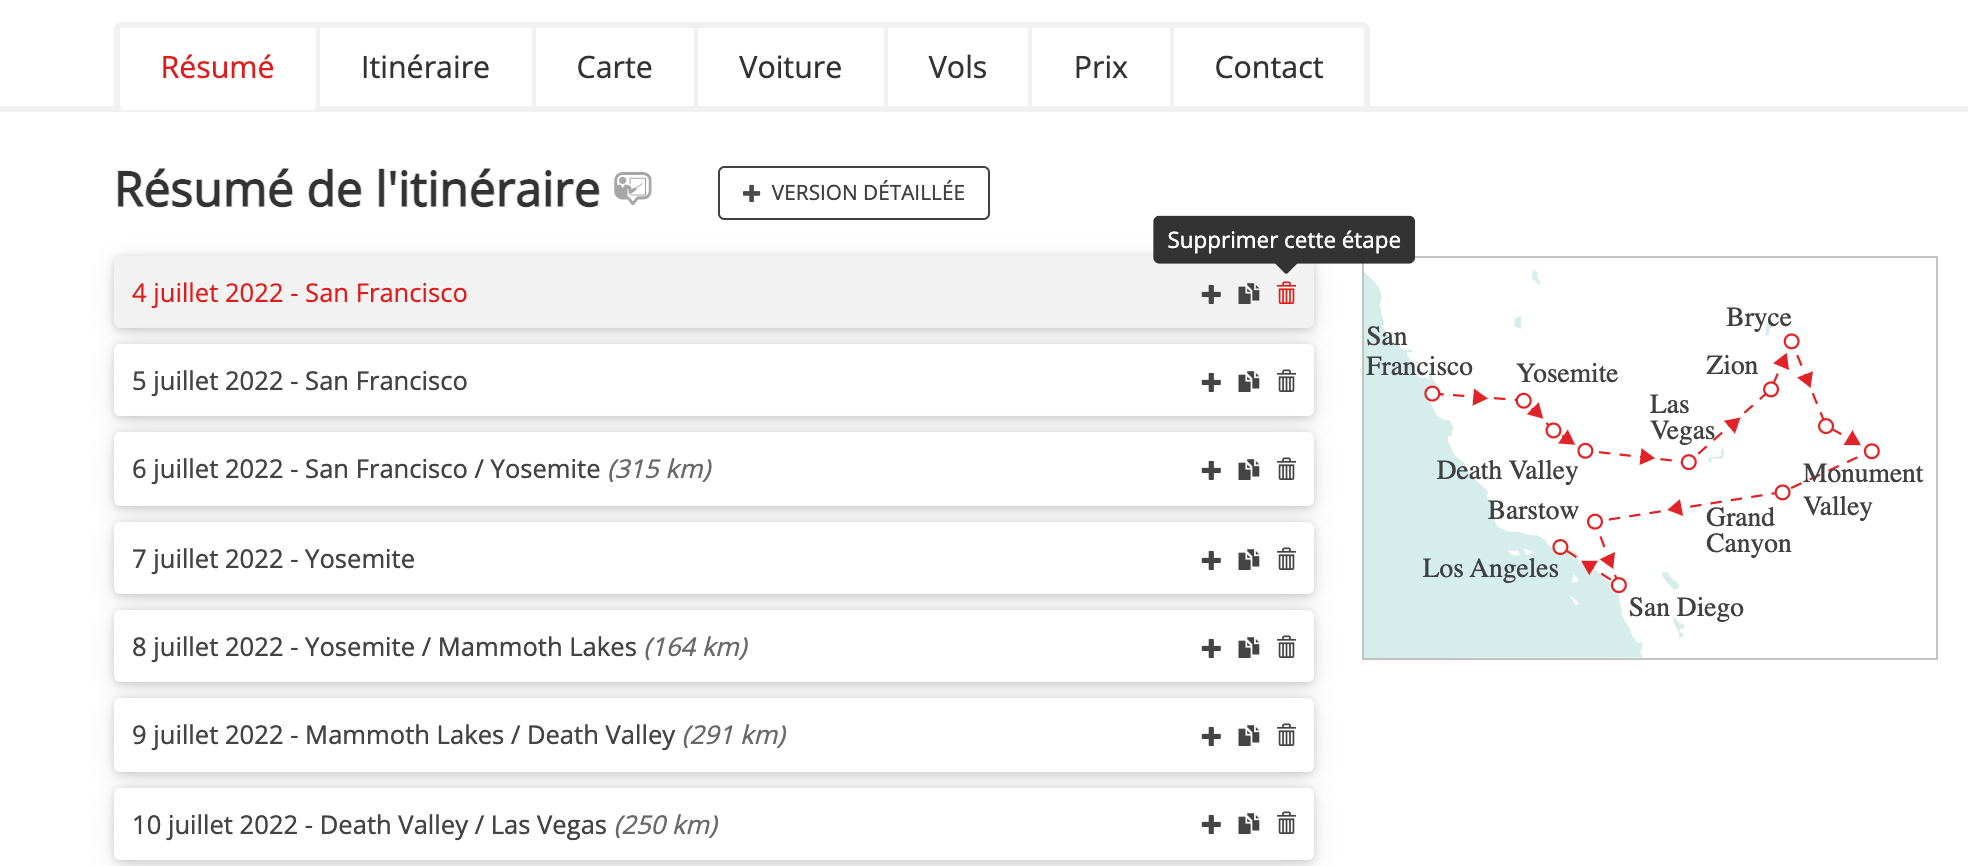
Task: Delete the 4 juillet San Francisco step
Action: coord(1286,294)
